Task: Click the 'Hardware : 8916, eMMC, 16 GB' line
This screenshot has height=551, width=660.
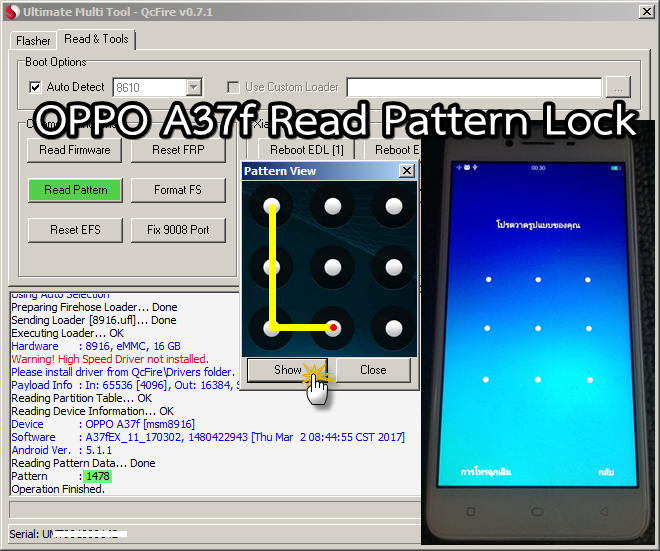Action: pos(96,346)
